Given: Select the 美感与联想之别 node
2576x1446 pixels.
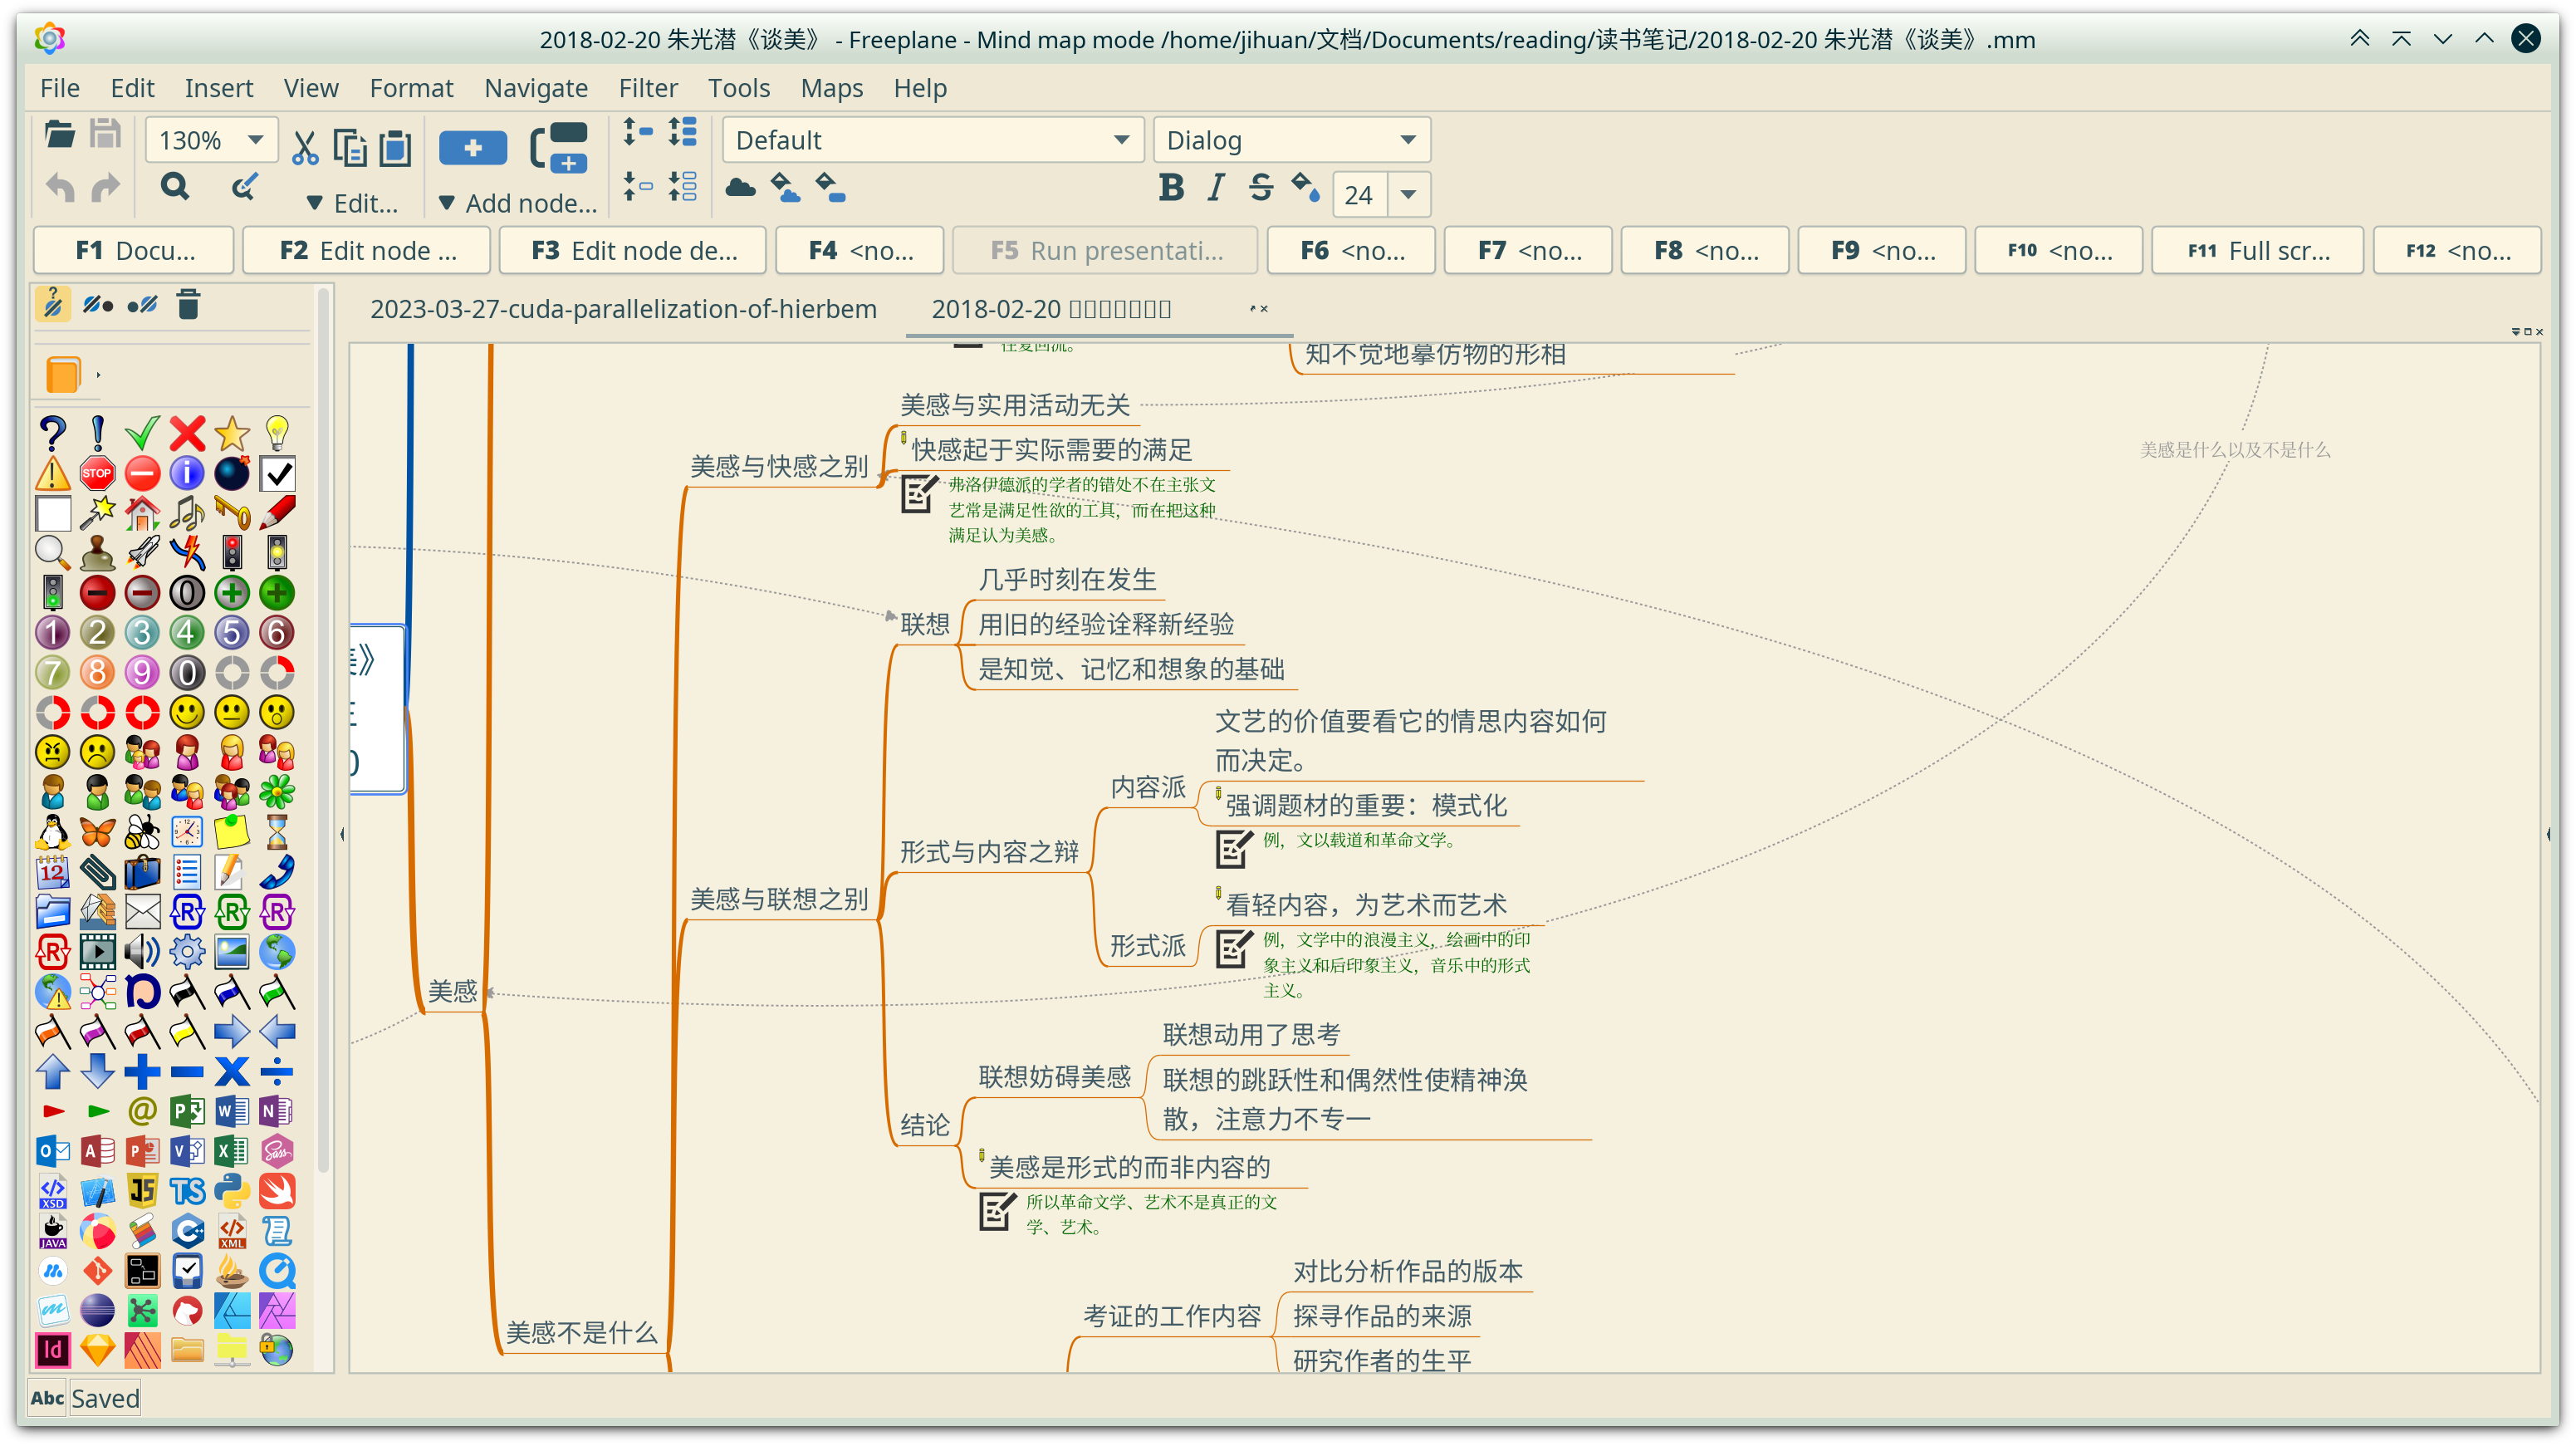Looking at the screenshot, I should click(779, 899).
